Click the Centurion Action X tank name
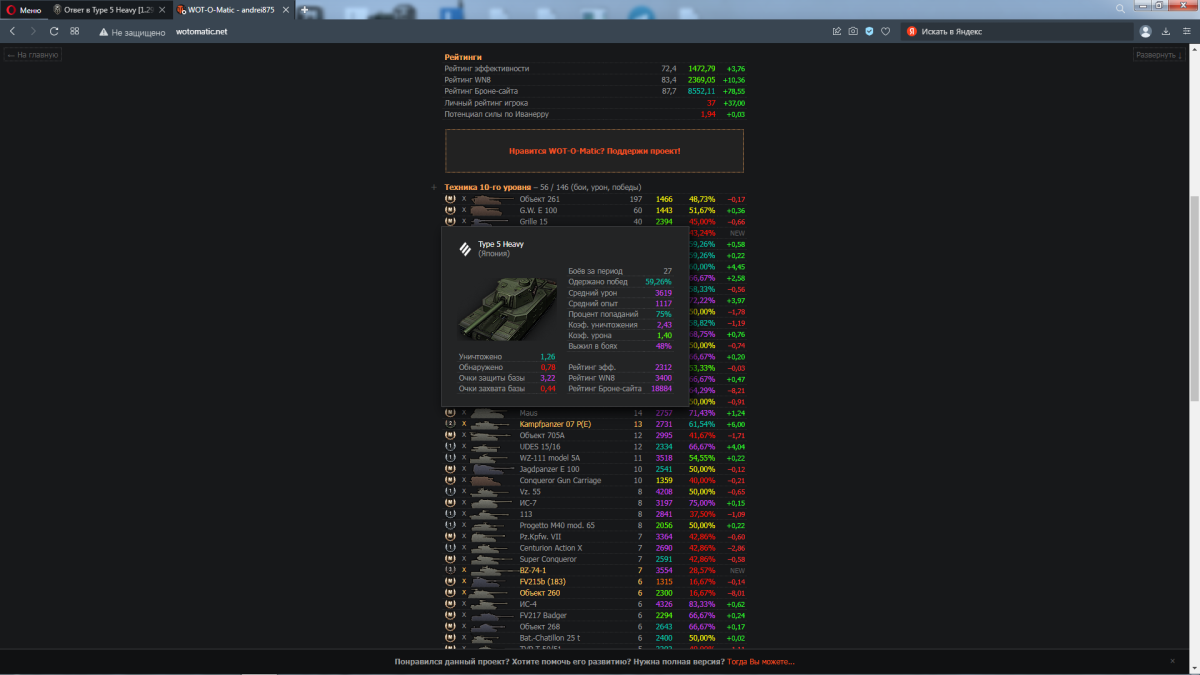Screen dimensions: 1200x675 pyautogui.click(x=550, y=548)
